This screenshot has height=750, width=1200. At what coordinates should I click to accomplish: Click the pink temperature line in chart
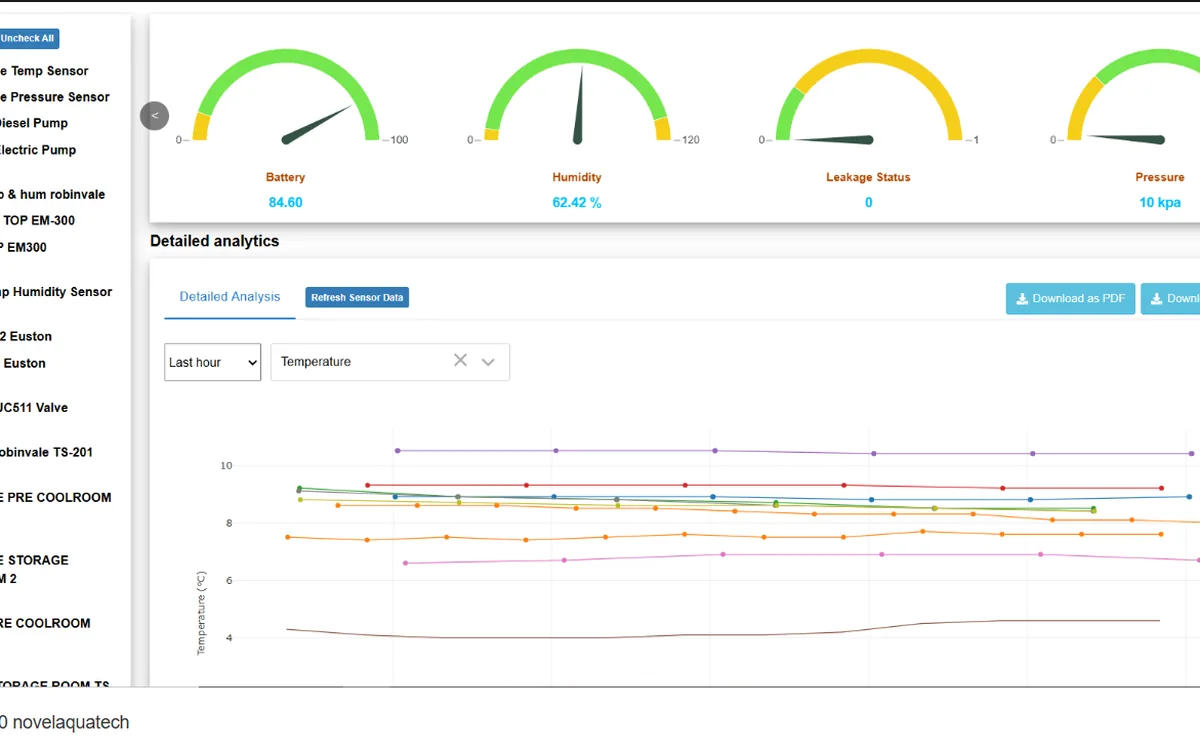pyautogui.click(x=800, y=554)
